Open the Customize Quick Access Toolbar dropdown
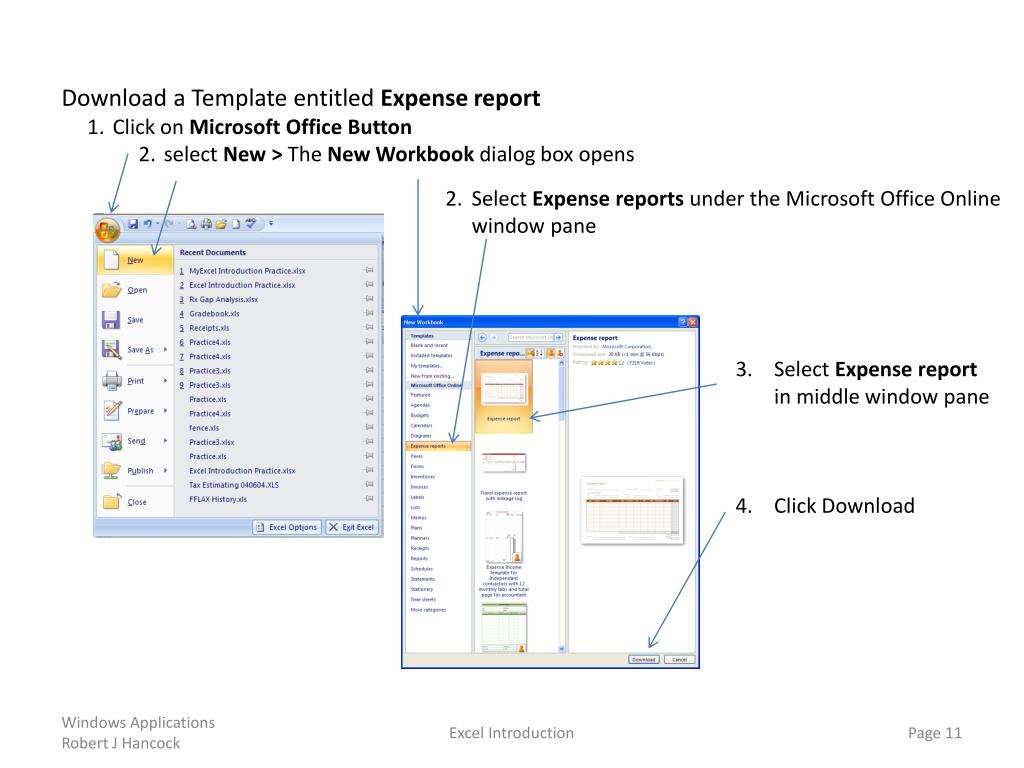Screen dimensions: 1024x768 coord(271,224)
